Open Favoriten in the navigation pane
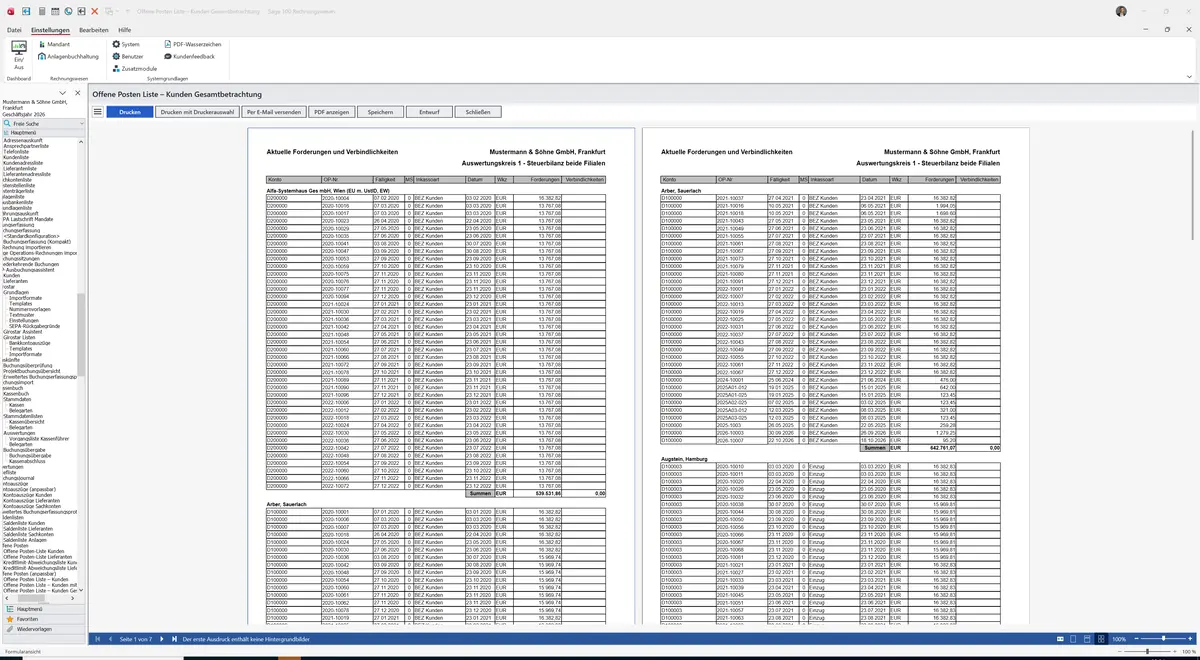This screenshot has height=660, width=1200. point(43,619)
